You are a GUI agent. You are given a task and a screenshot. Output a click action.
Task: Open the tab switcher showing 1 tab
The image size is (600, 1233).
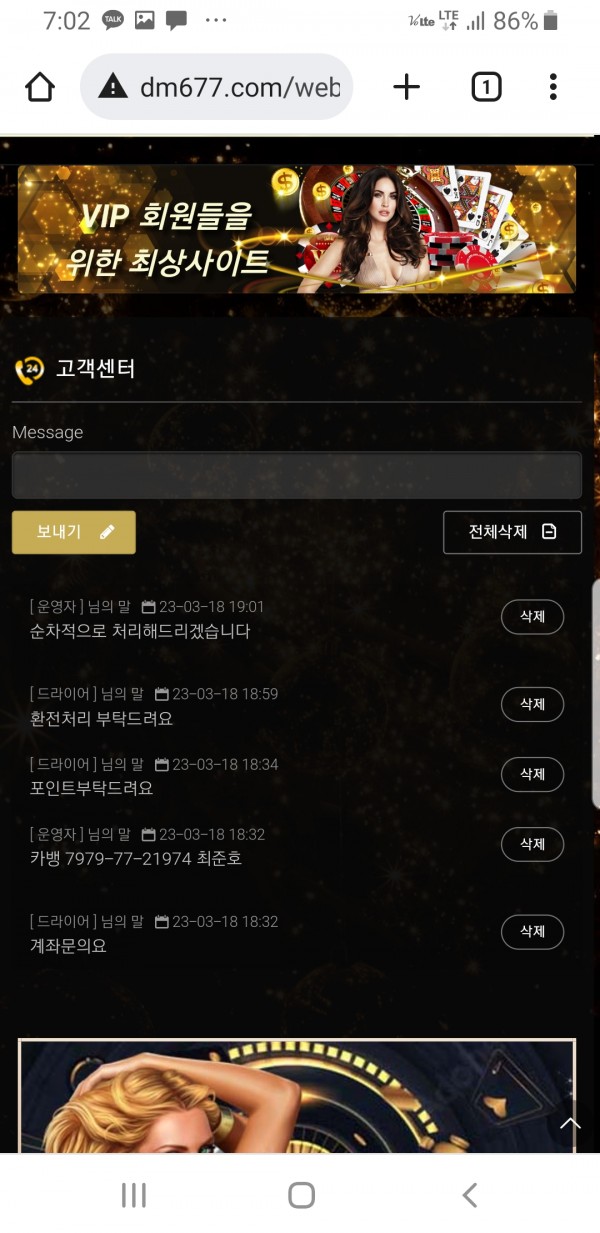pyautogui.click(x=485, y=88)
